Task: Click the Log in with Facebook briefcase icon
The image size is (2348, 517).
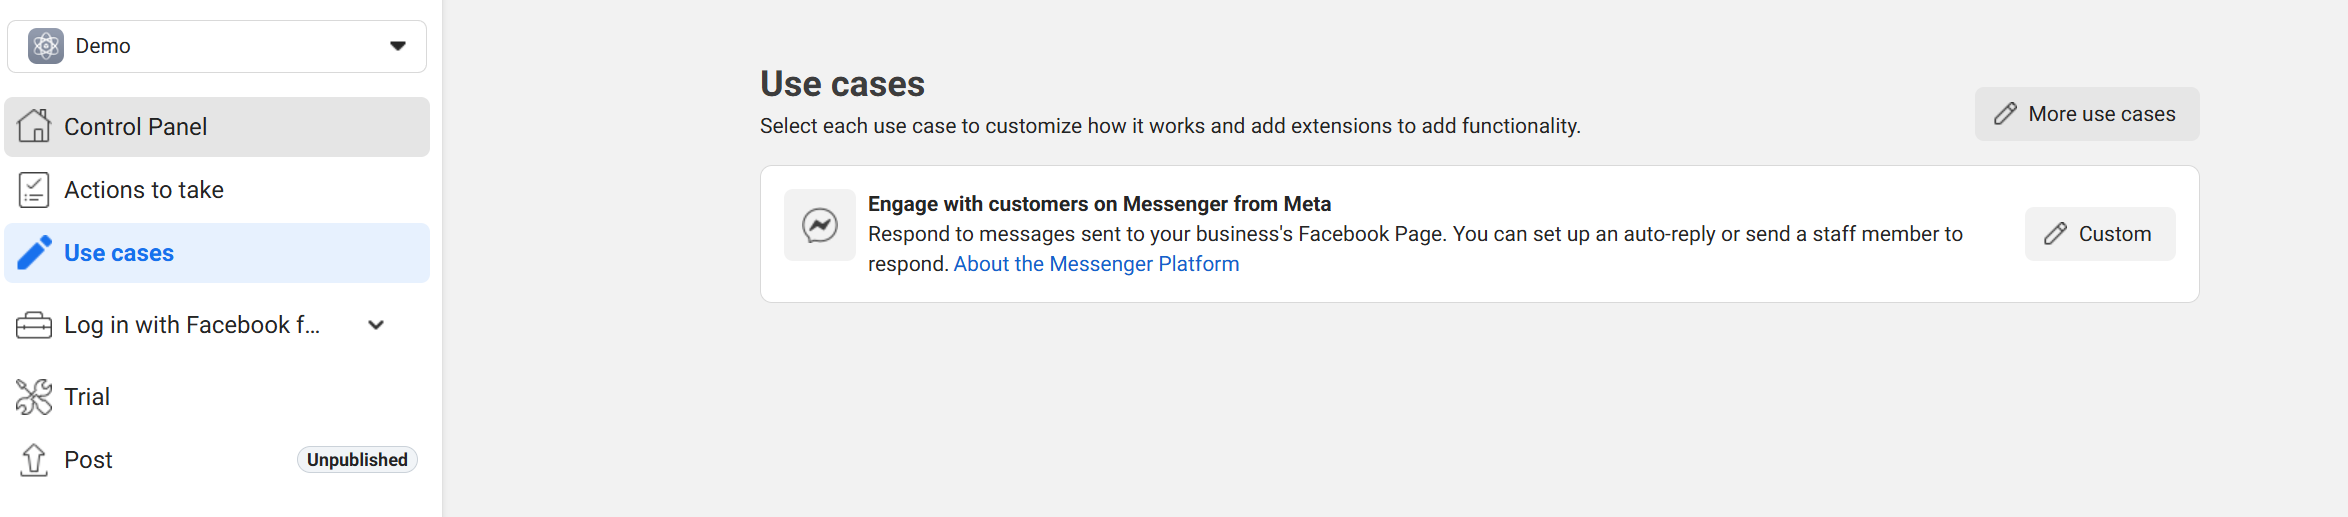Action: tap(34, 325)
